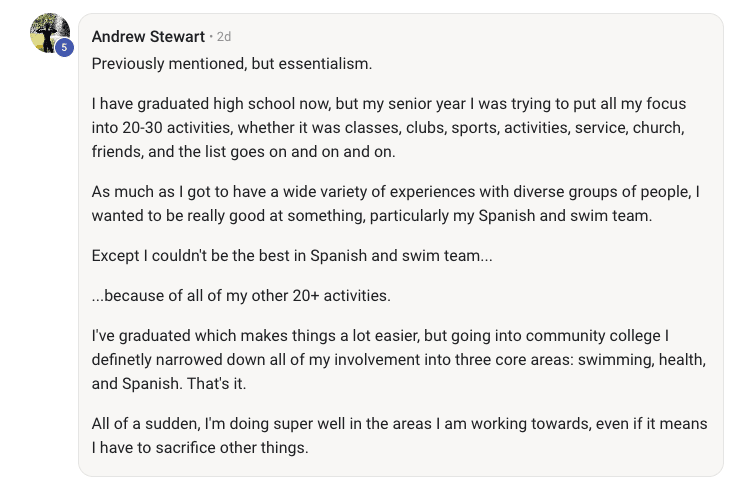The width and height of the screenshot is (748, 483).
Task: Click the "Previously mentioned, but essentialism." line
Action: point(231,63)
